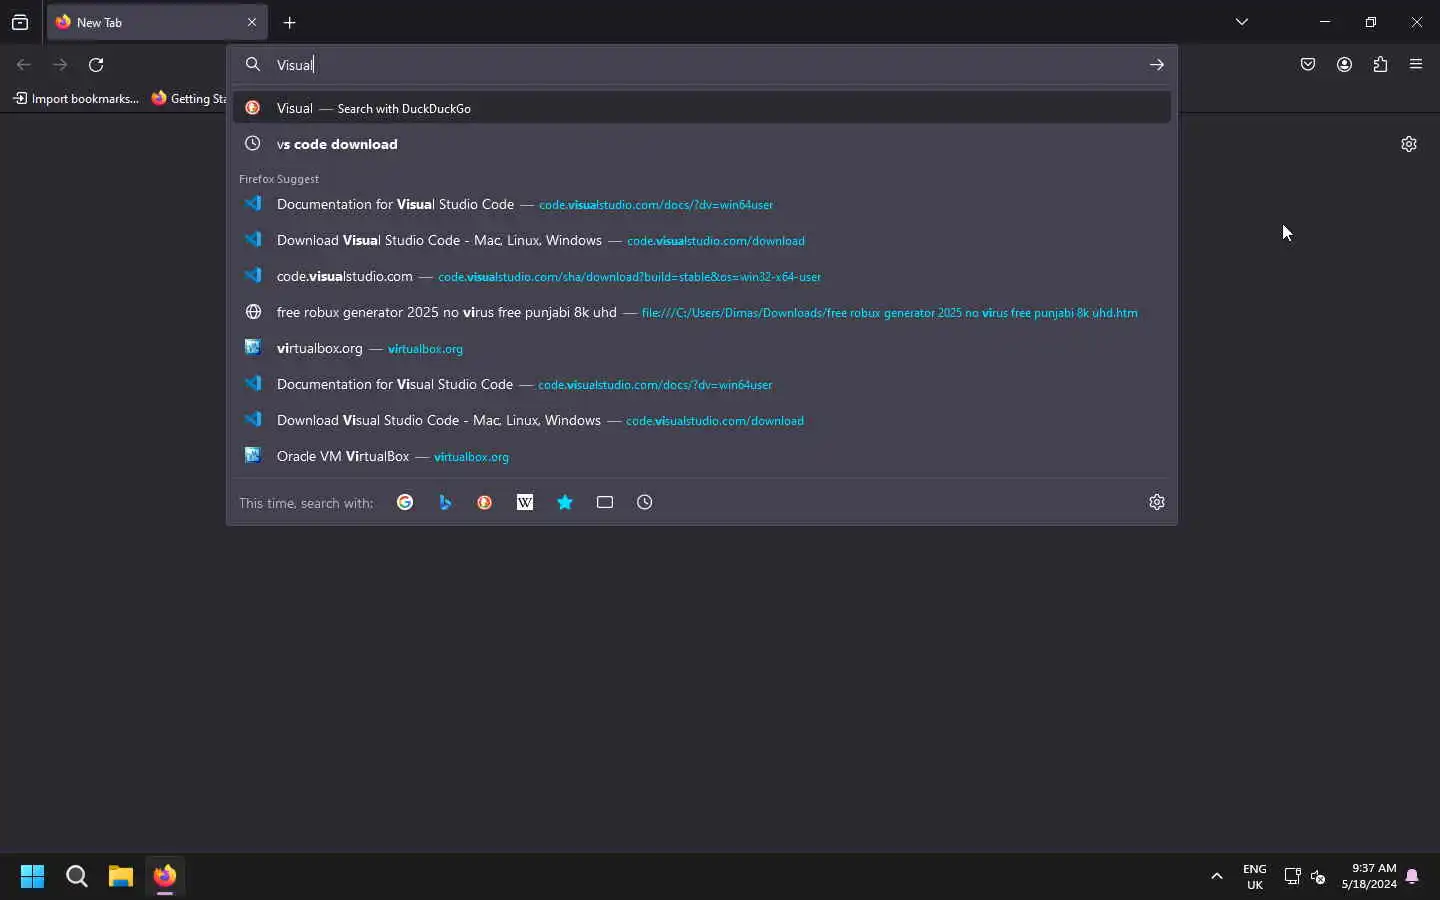Viewport: 1440px width, 900px height.
Task: Open first Download Visual Studio Code suggestion
Action: point(702,240)
